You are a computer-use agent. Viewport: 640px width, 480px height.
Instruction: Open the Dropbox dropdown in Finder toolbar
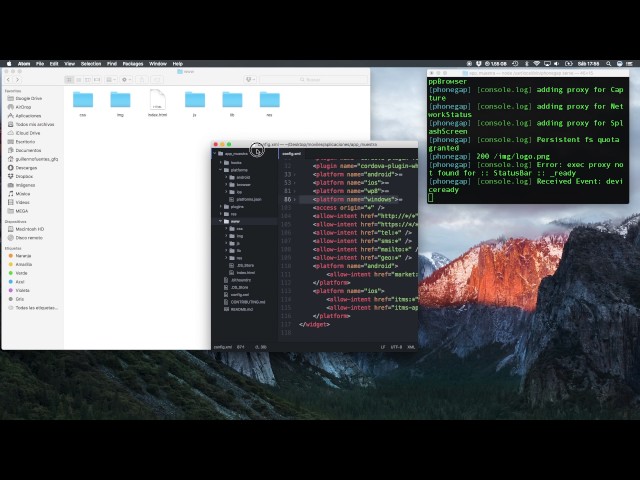(249, 80)
